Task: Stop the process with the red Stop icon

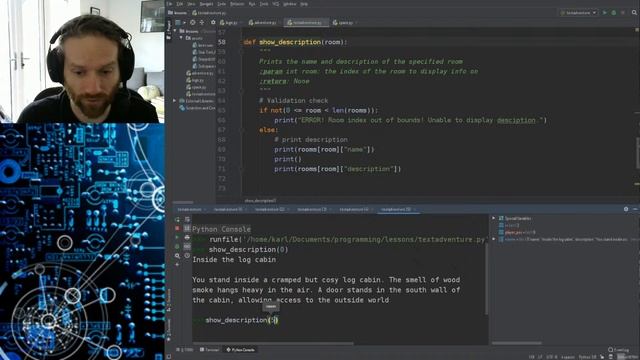Action: [623, 13]
